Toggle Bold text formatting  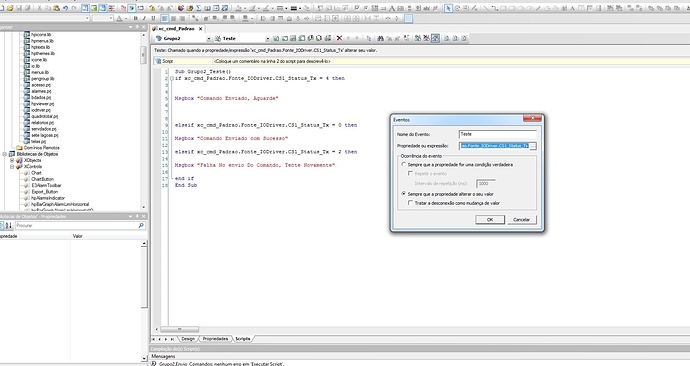[x=136, y=18]
